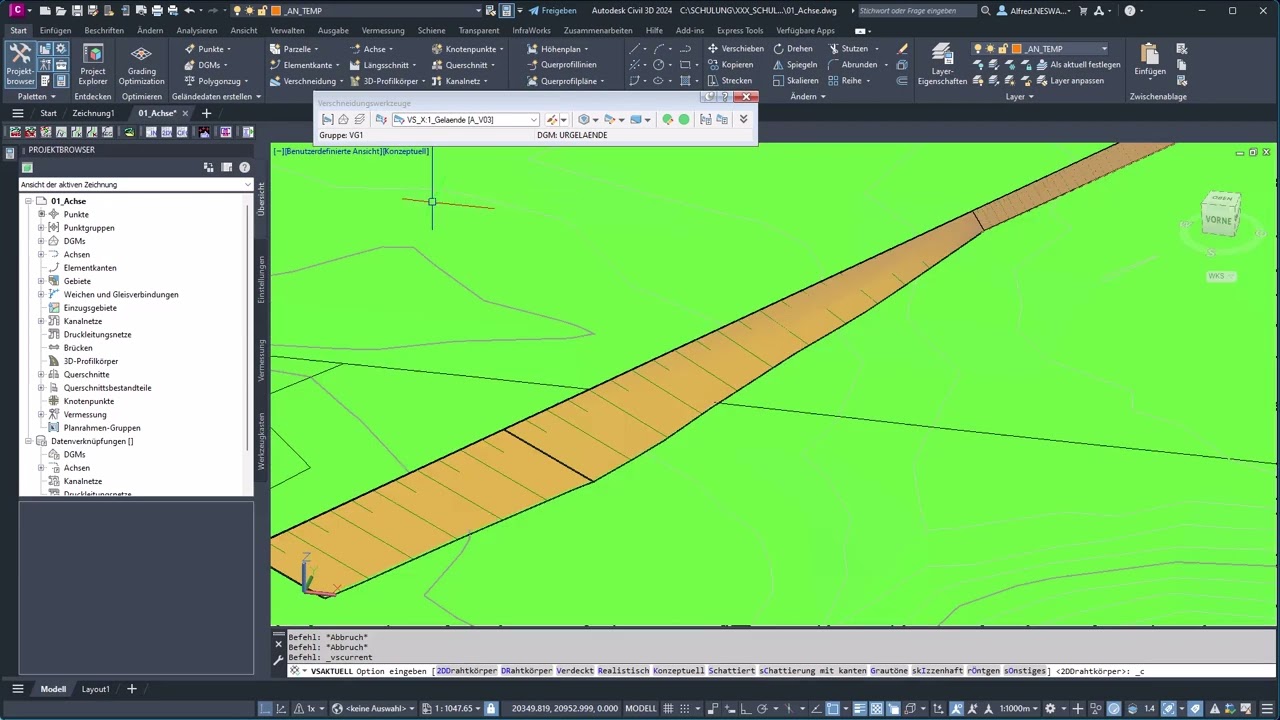Click search magnifier in title bar
Image resolution: width=1280 pixels, height=720 pixels.
click(x=986, y=10)
